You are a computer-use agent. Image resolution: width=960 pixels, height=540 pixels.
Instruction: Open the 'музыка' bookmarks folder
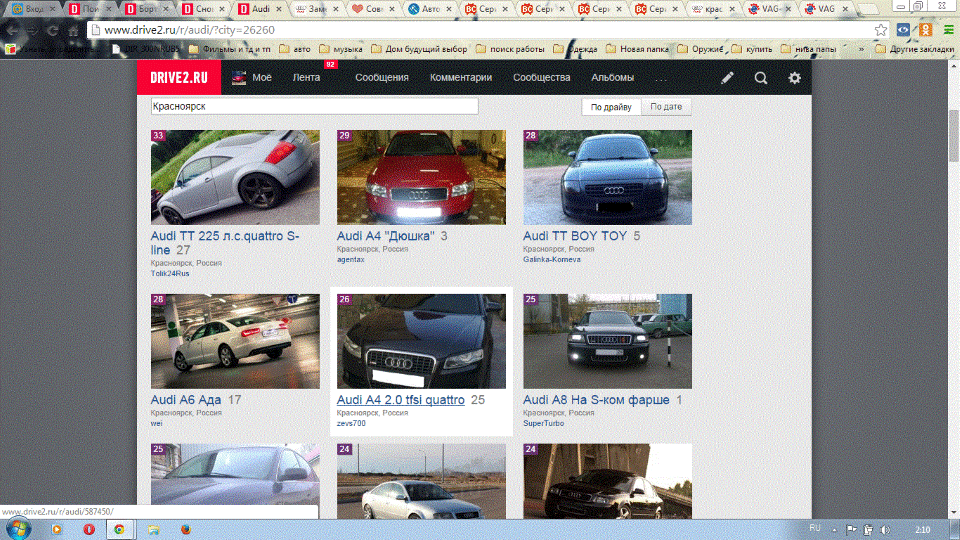pos(340,49)
